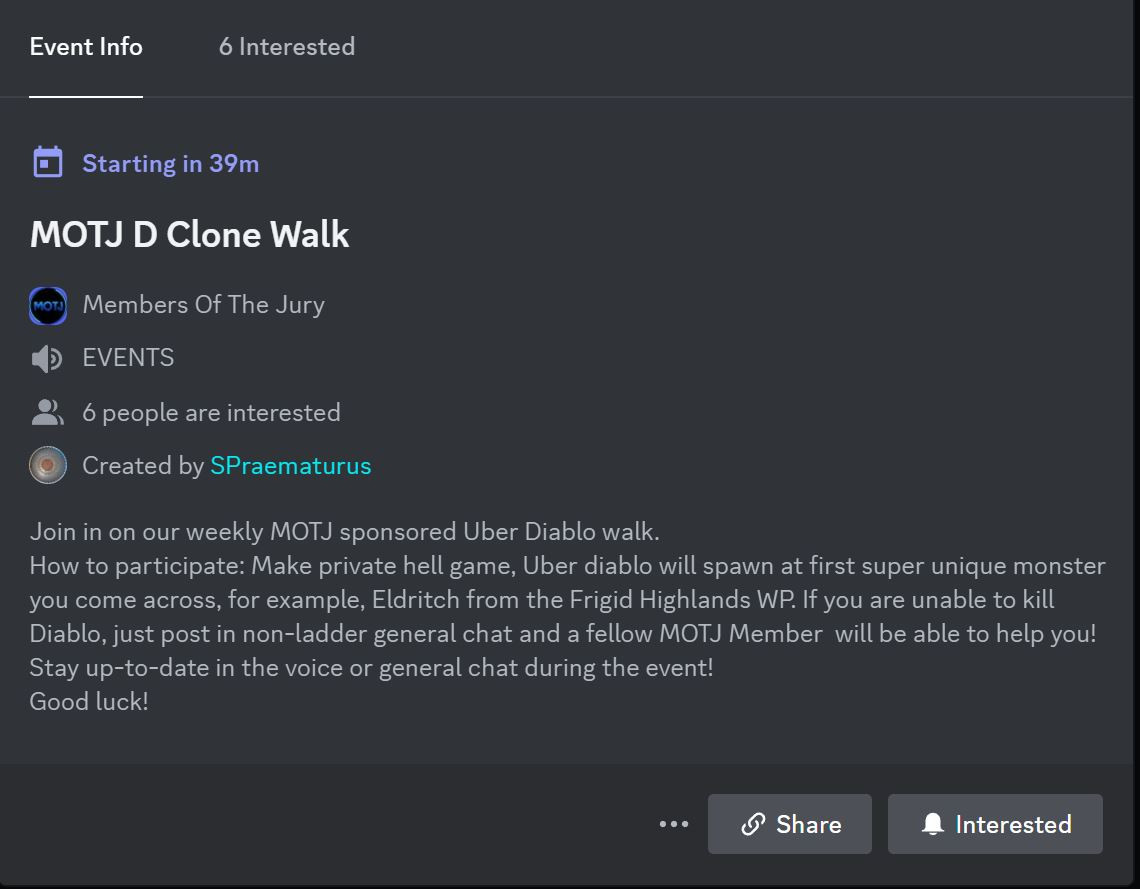This screenshot has width=1140, height=889.
Task: Click SPraematurus's avatar picture
Action: coord(47,464)
